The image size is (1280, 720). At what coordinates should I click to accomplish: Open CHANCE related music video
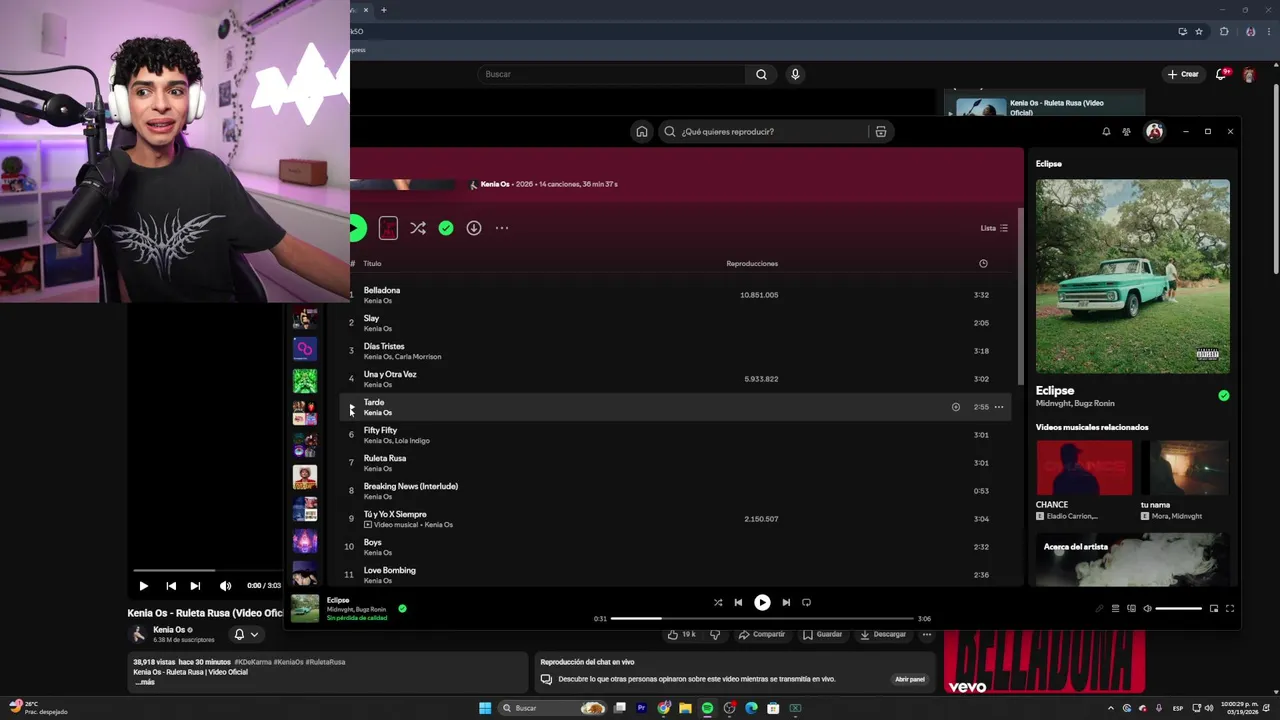coord(1084,468)
